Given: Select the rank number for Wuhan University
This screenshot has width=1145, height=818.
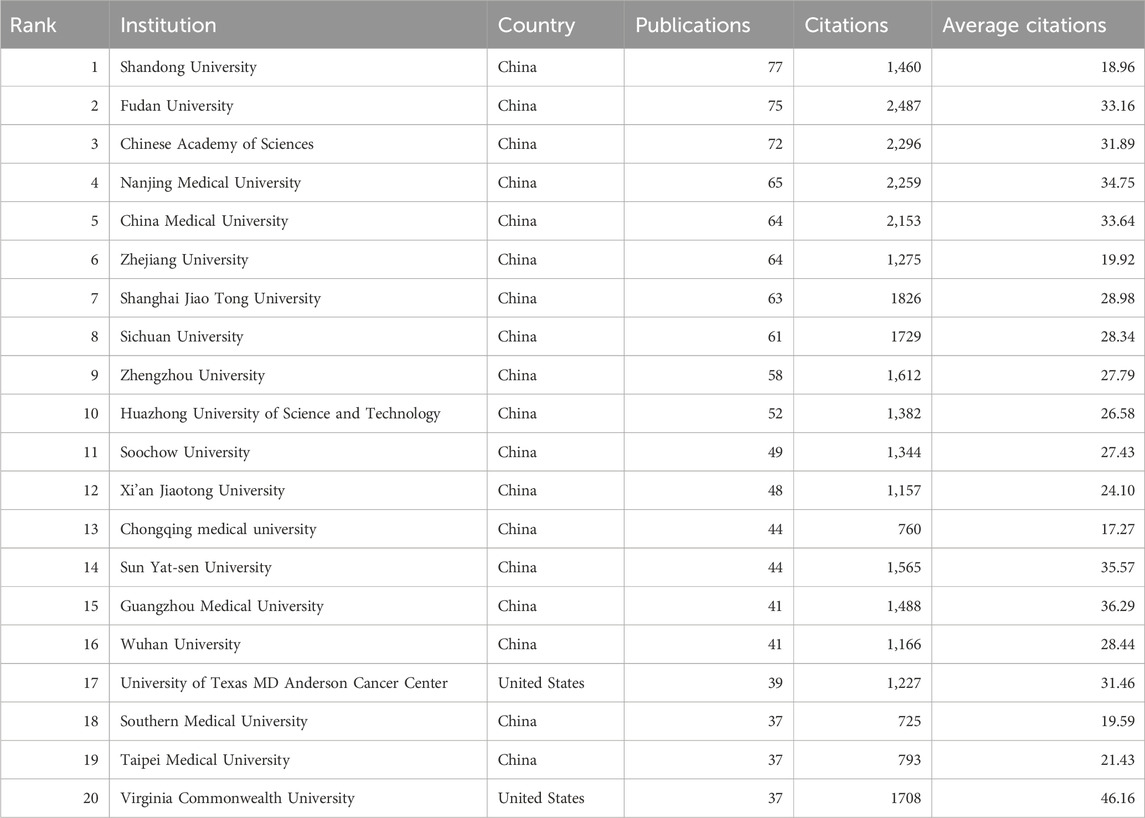Looking at the screenshot, I should (x=91, y=644).
